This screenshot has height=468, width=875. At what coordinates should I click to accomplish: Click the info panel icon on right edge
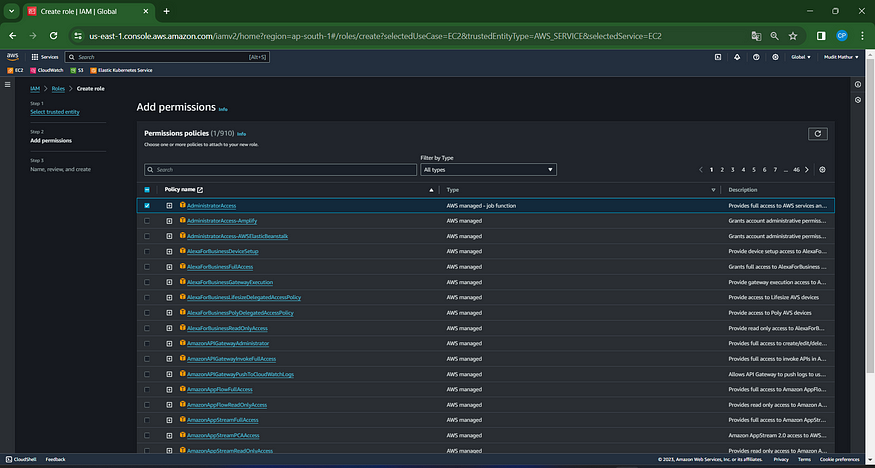pyautogui.click(x=858, y=84)
